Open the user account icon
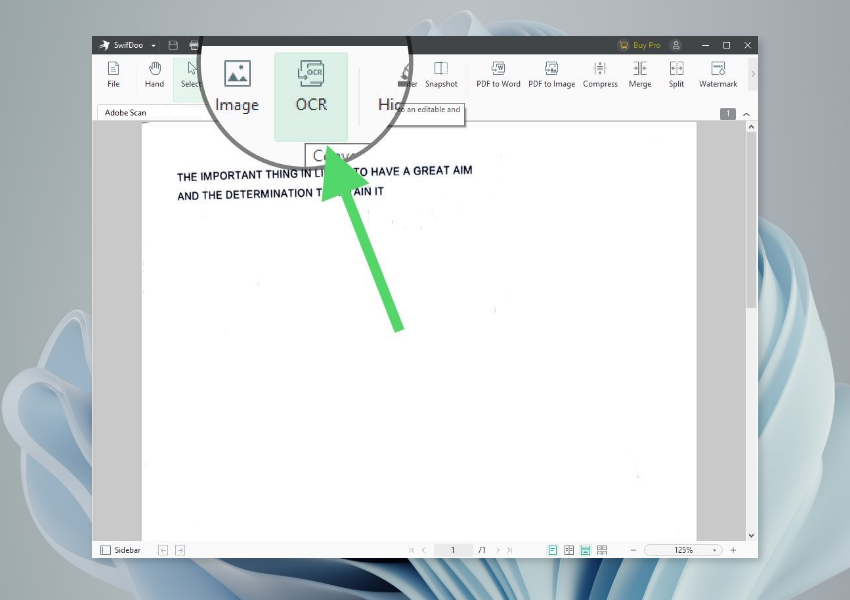 [x=676, y=45]
